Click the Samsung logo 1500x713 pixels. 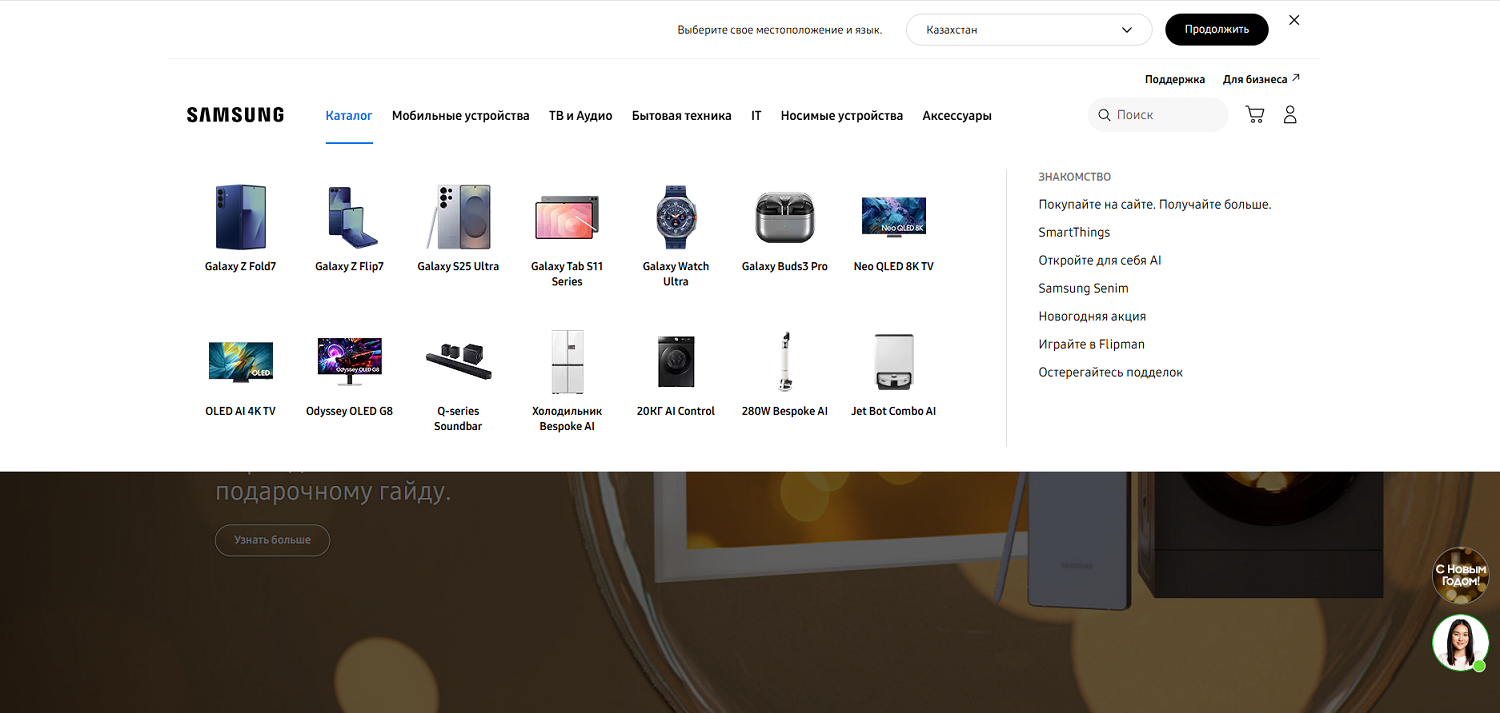[x=235, y=115]
